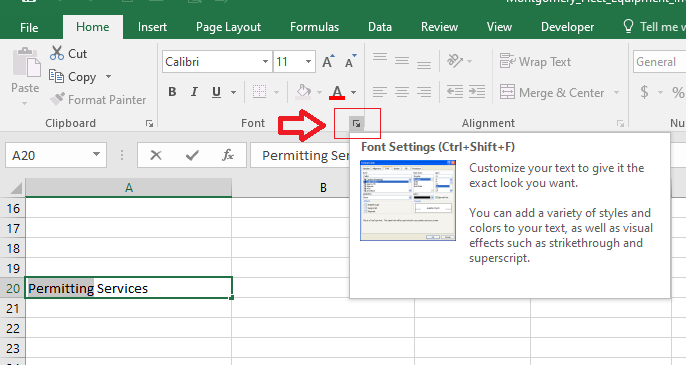Expand the Merge & Center dropdown arrow
The width and height of the screenshot is (686, 365).
[x=616, y=92]
